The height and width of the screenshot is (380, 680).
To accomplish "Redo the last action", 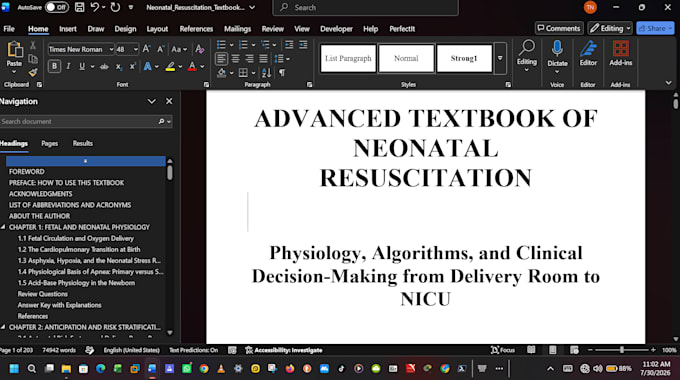I will coord(115,7).
